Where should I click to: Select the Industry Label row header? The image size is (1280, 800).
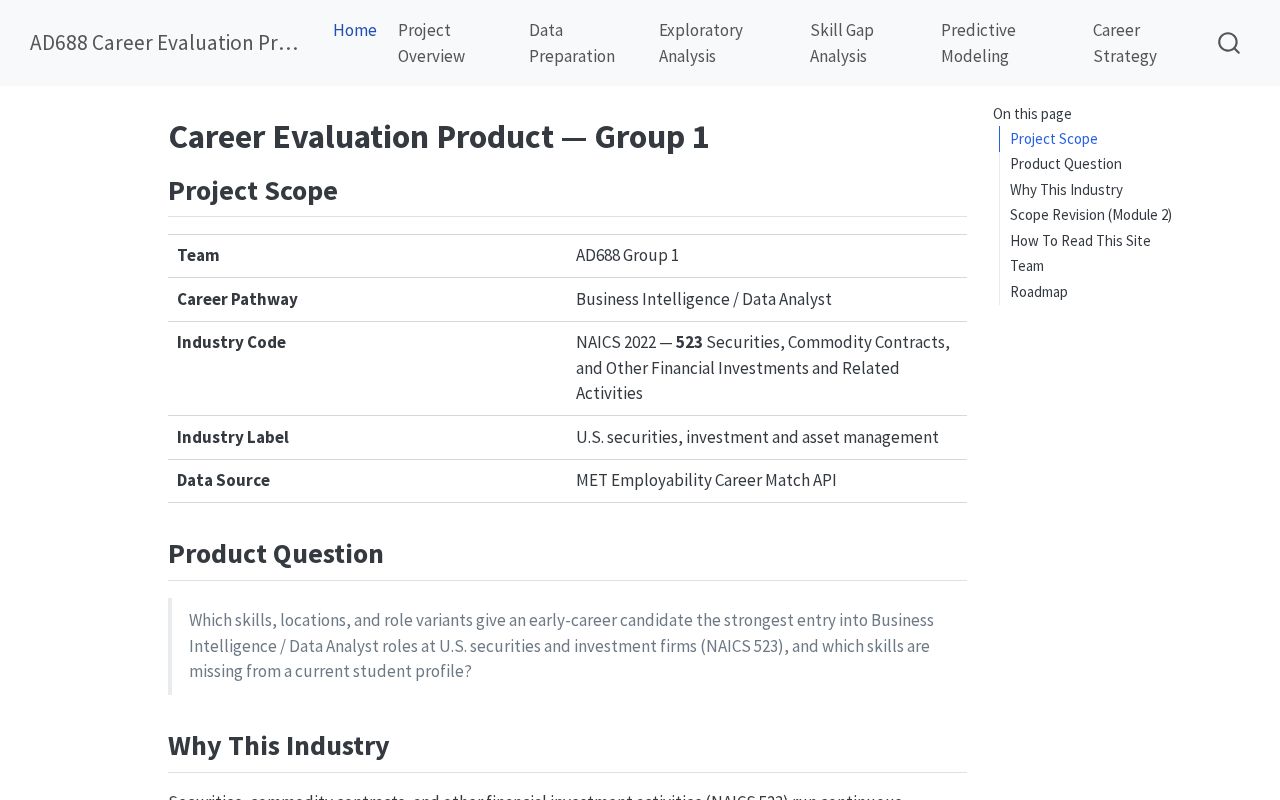(367, 438)
